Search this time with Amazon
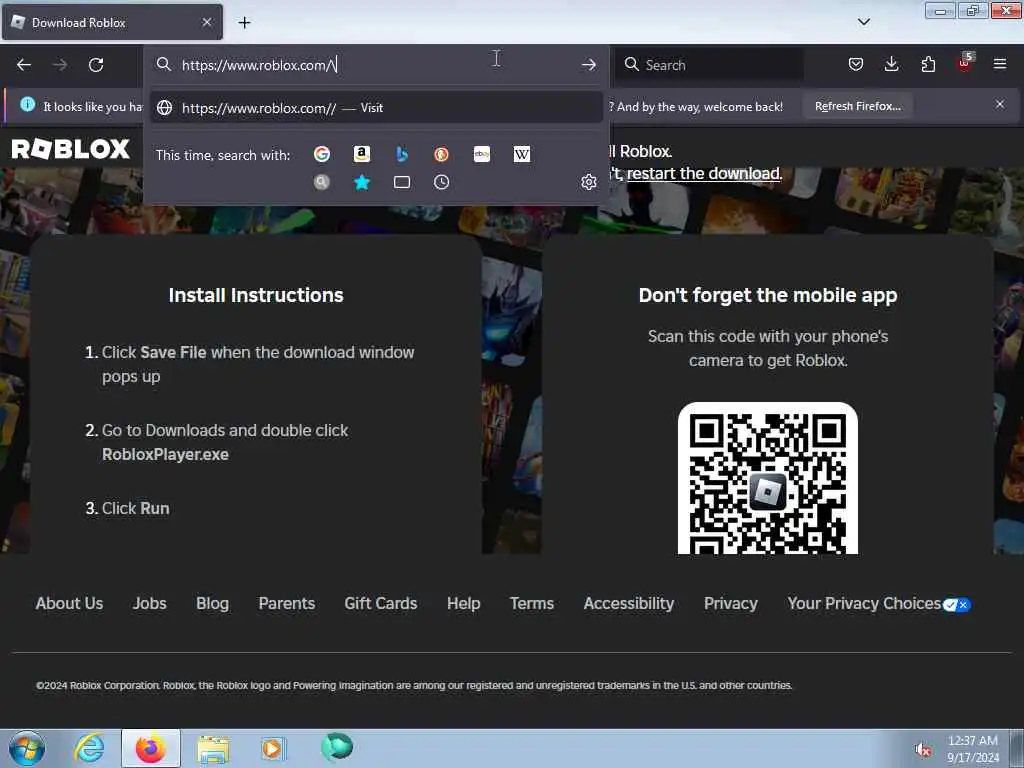 point(362,154)
